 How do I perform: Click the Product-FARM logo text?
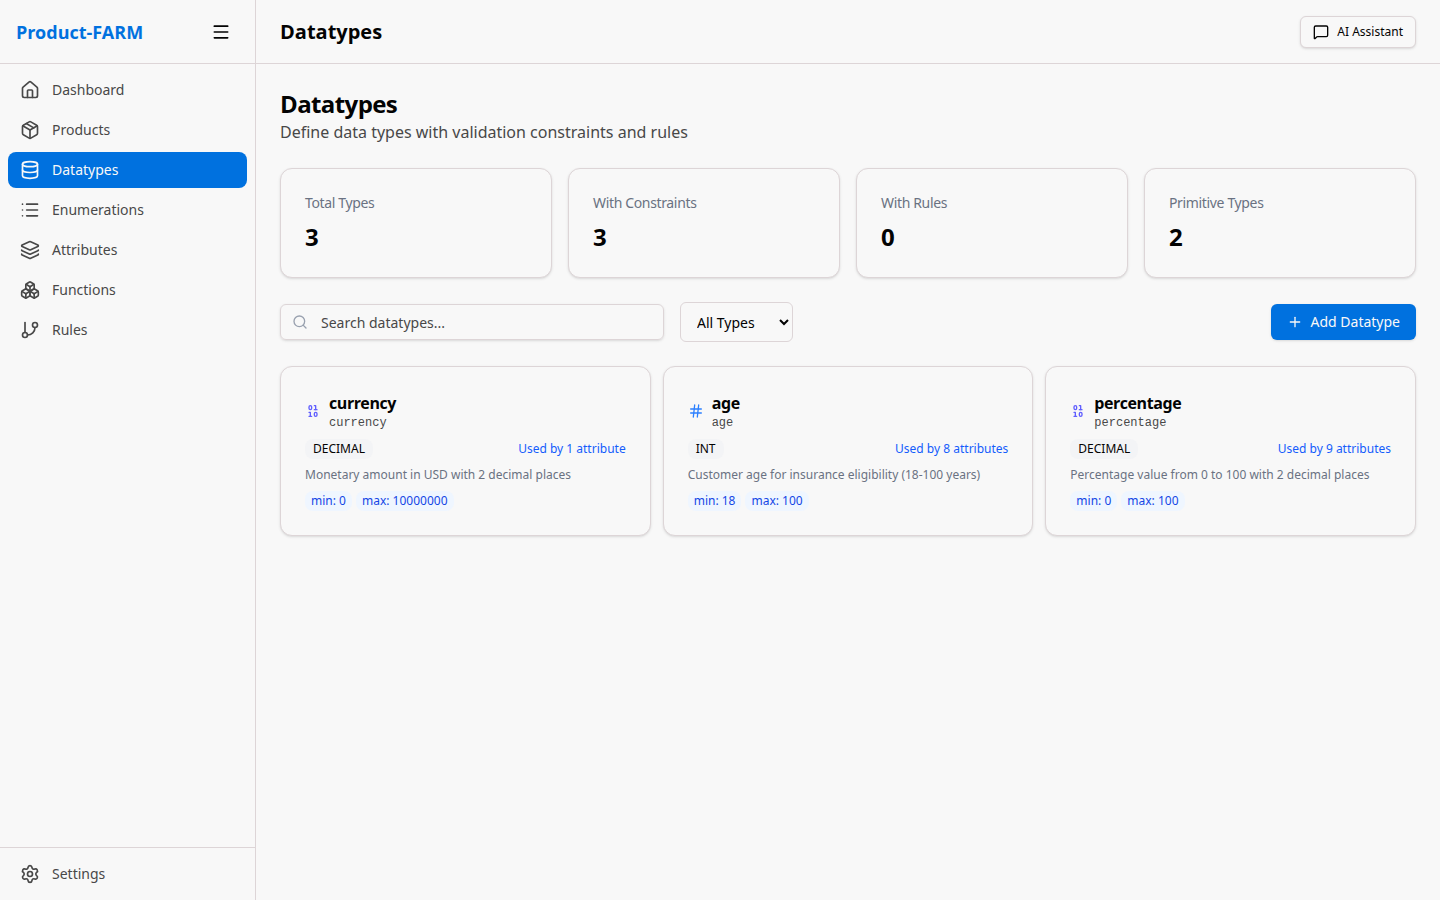(x=79, y=32)
